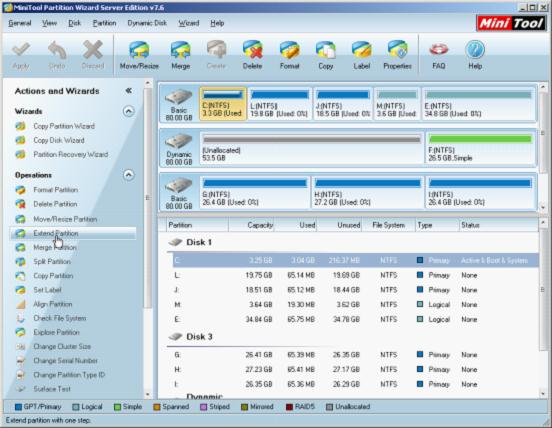Click Change Cluster Size operation
The height and width of the screenshot is (428, 552).
(x=62, y=346)
